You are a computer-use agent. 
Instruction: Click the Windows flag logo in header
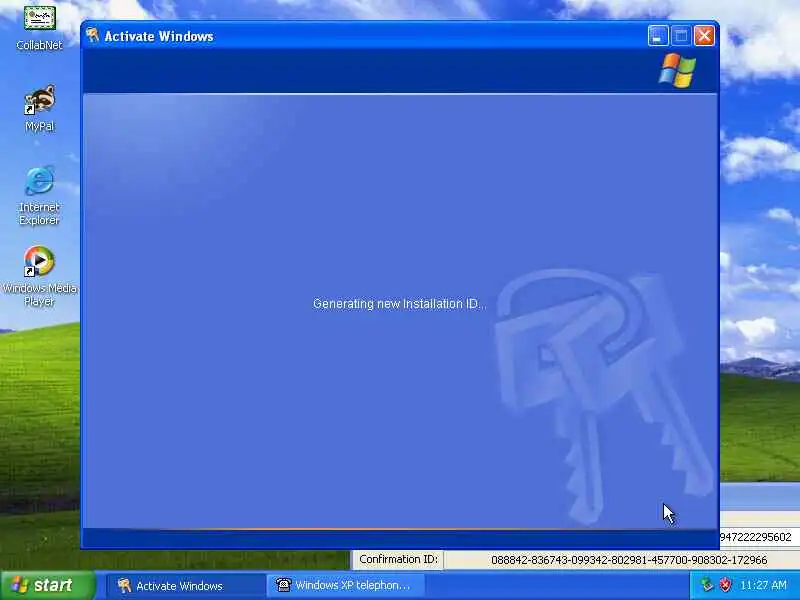tap(677, 70)
